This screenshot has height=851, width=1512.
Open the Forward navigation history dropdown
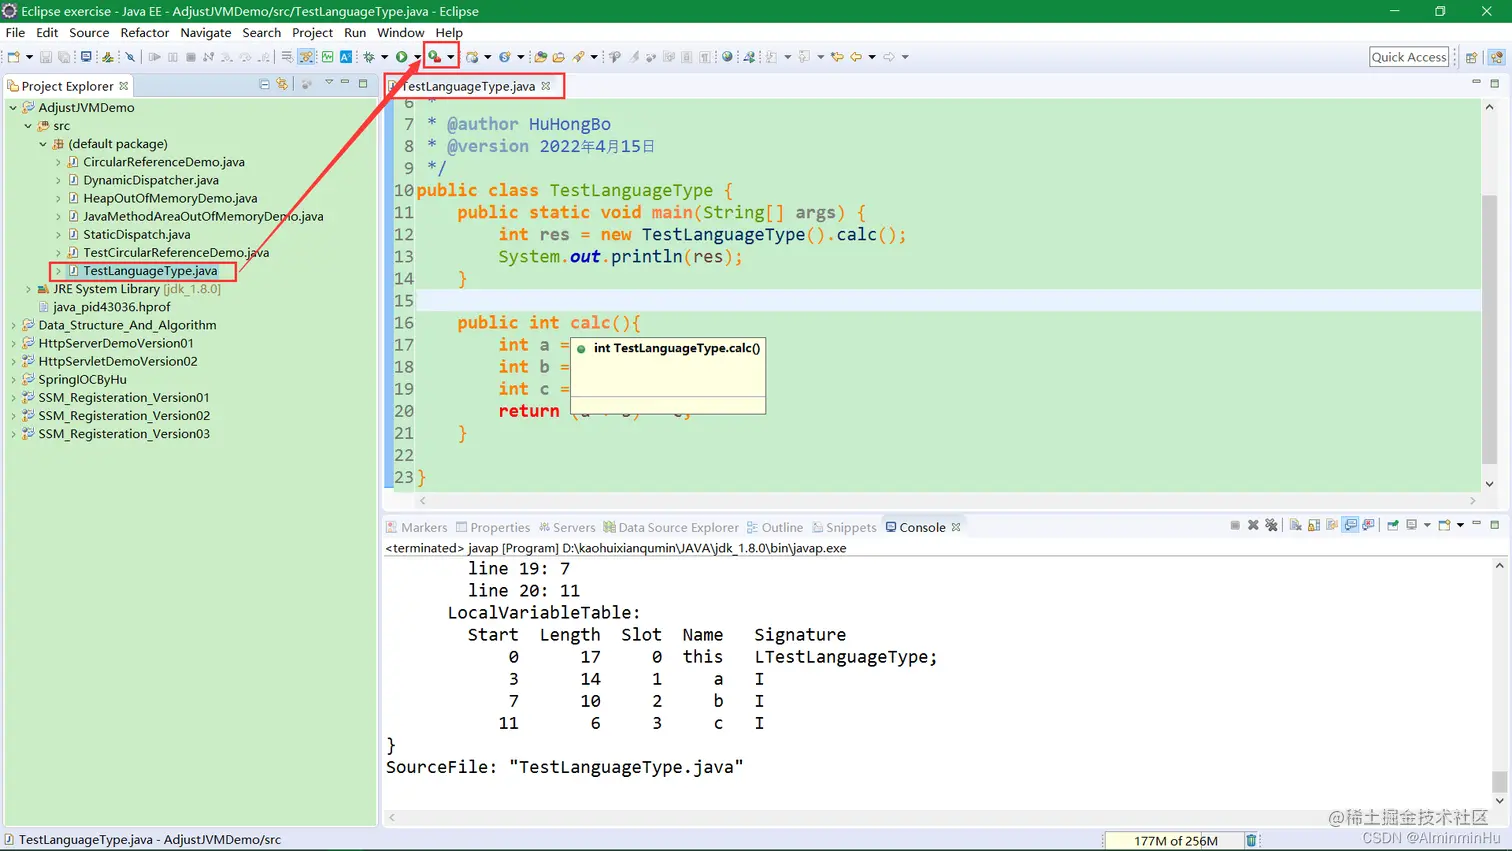coord(905,57)
